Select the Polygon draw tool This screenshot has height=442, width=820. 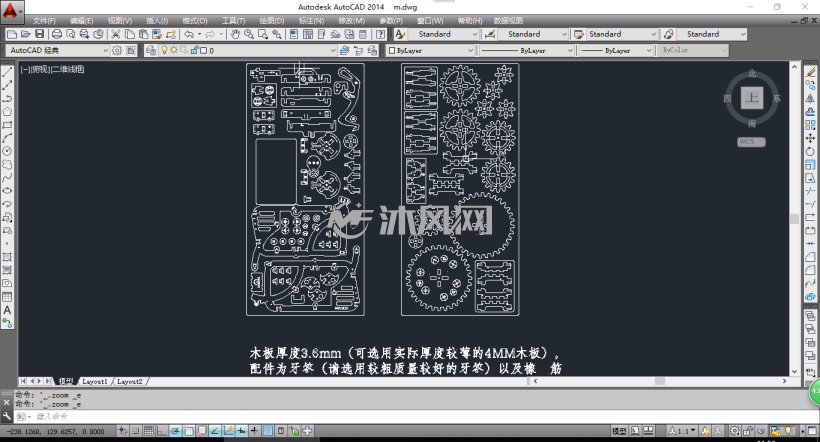(7, 111)
